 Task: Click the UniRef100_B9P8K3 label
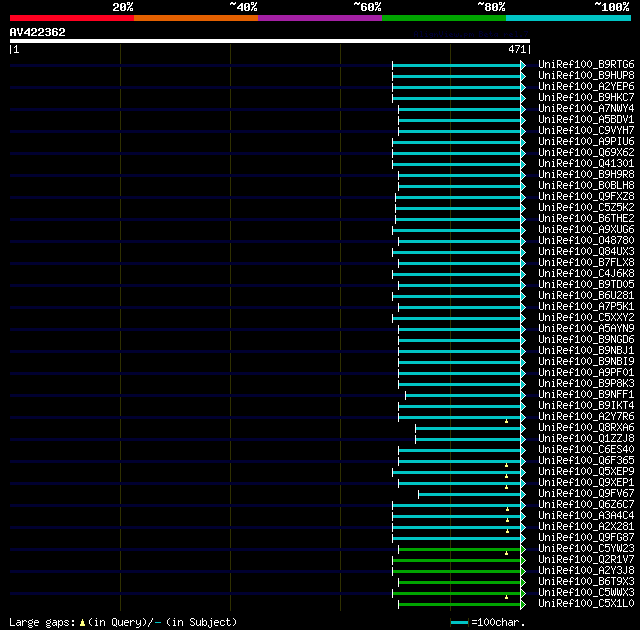(586, 384)
